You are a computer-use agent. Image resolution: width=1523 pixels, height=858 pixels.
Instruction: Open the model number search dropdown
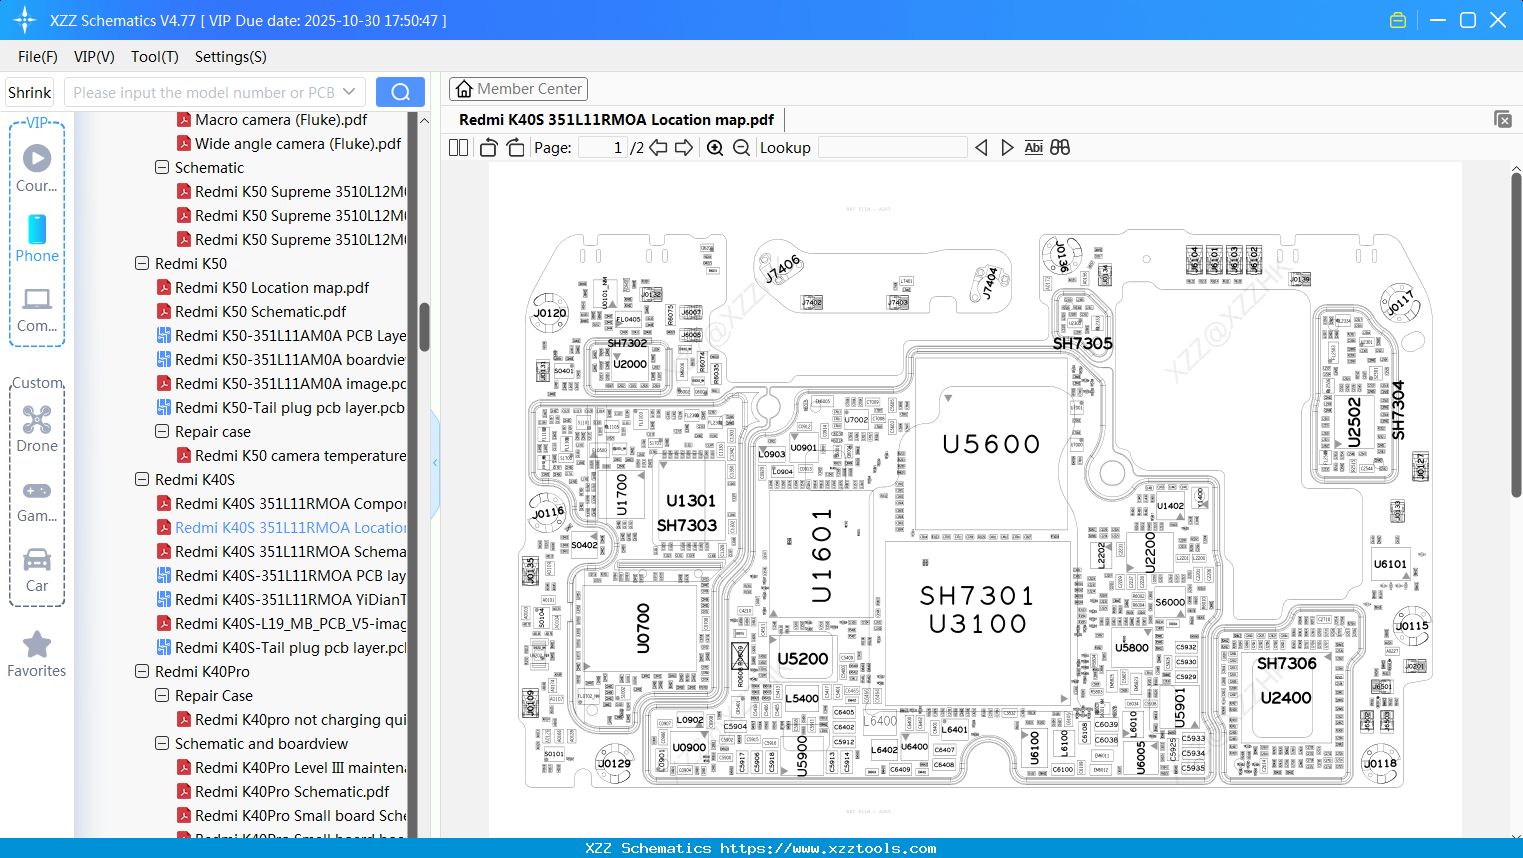[352, 91]
